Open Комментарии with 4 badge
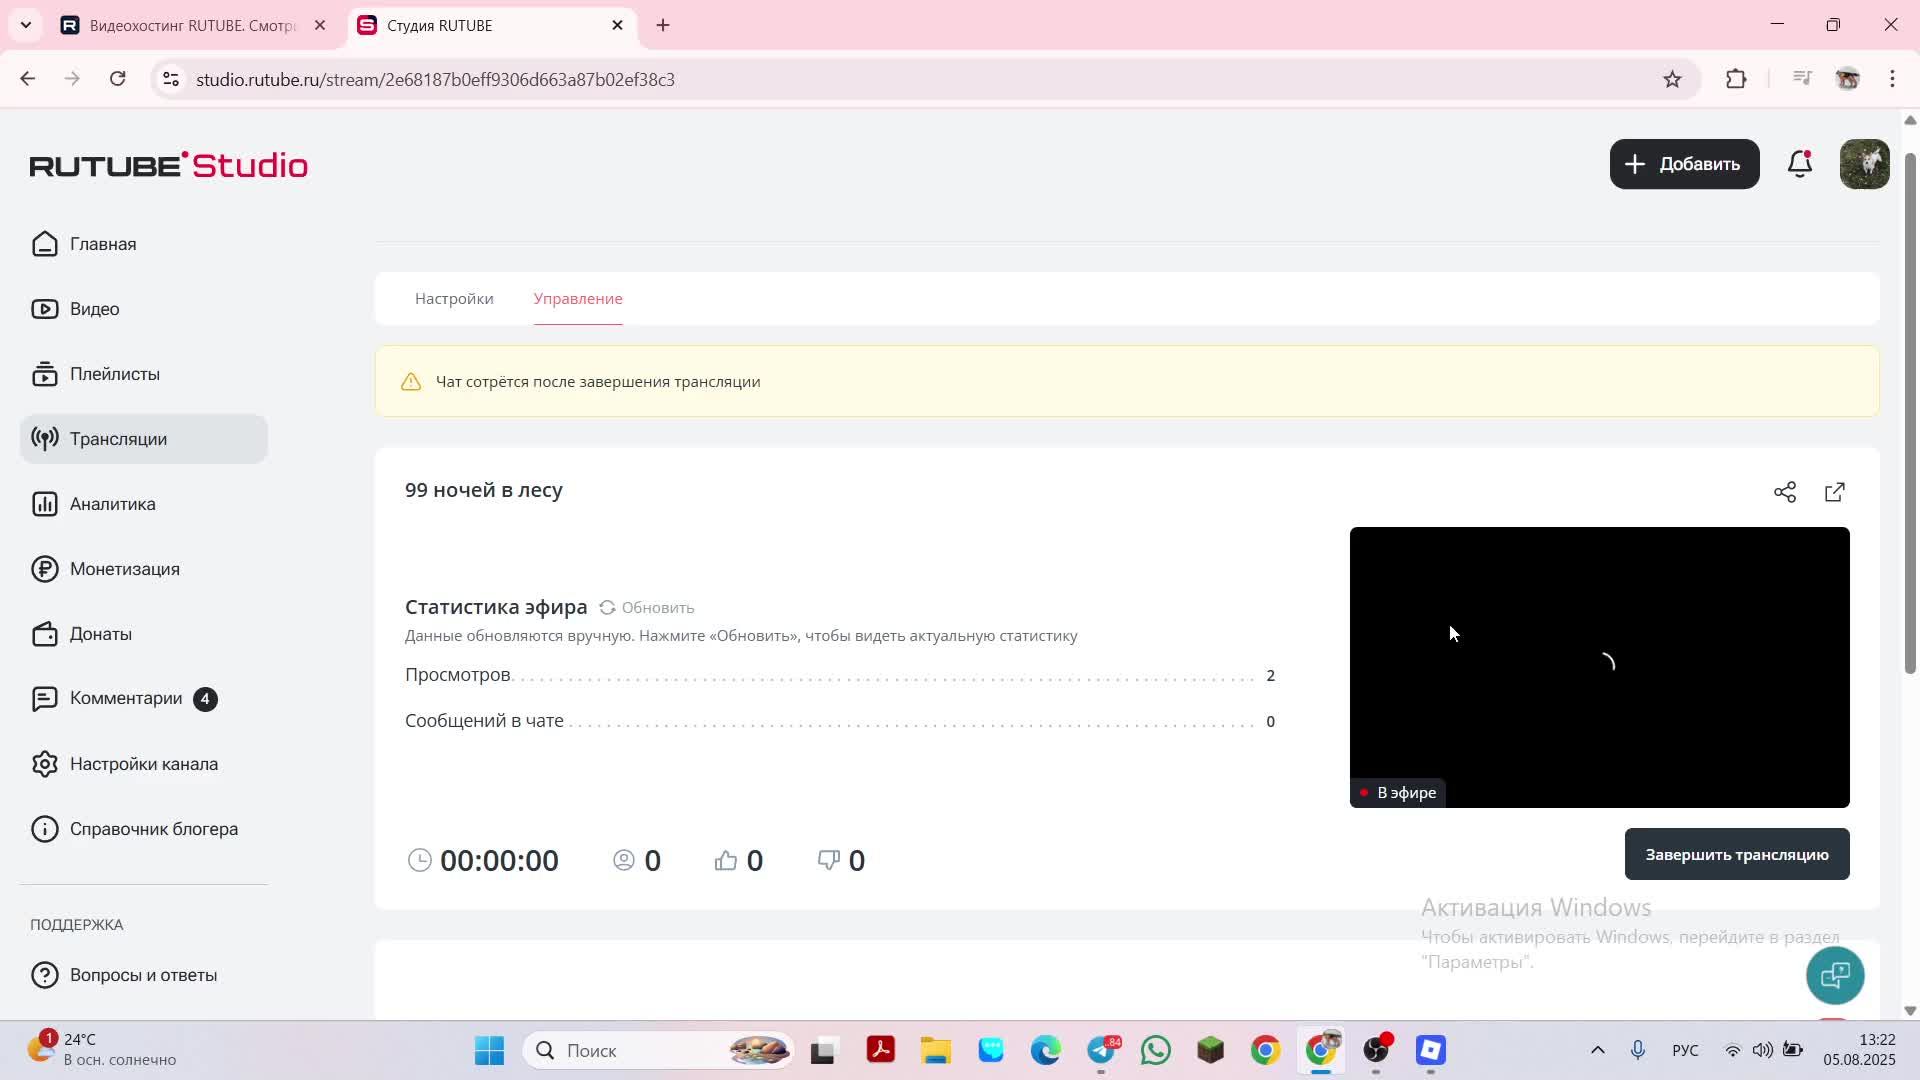Viewport: 1920px width, 1080px height. pos(126,698)
